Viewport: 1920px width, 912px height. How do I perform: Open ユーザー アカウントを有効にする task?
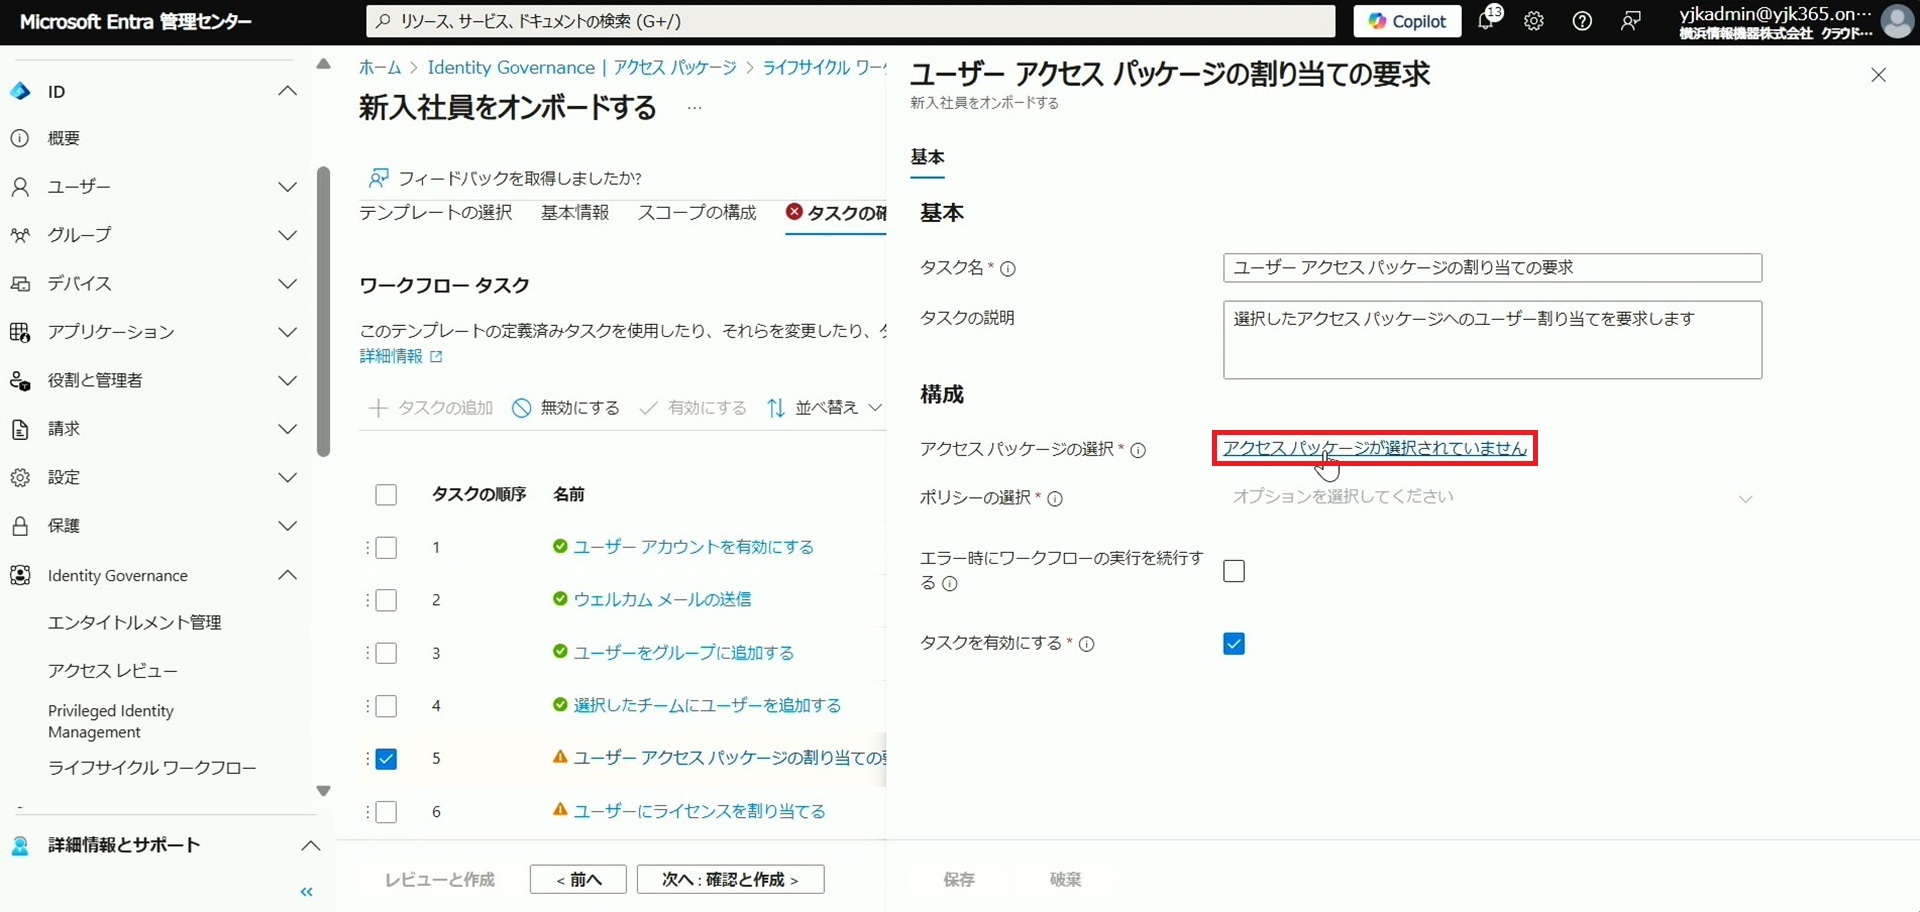coord(693,547)
